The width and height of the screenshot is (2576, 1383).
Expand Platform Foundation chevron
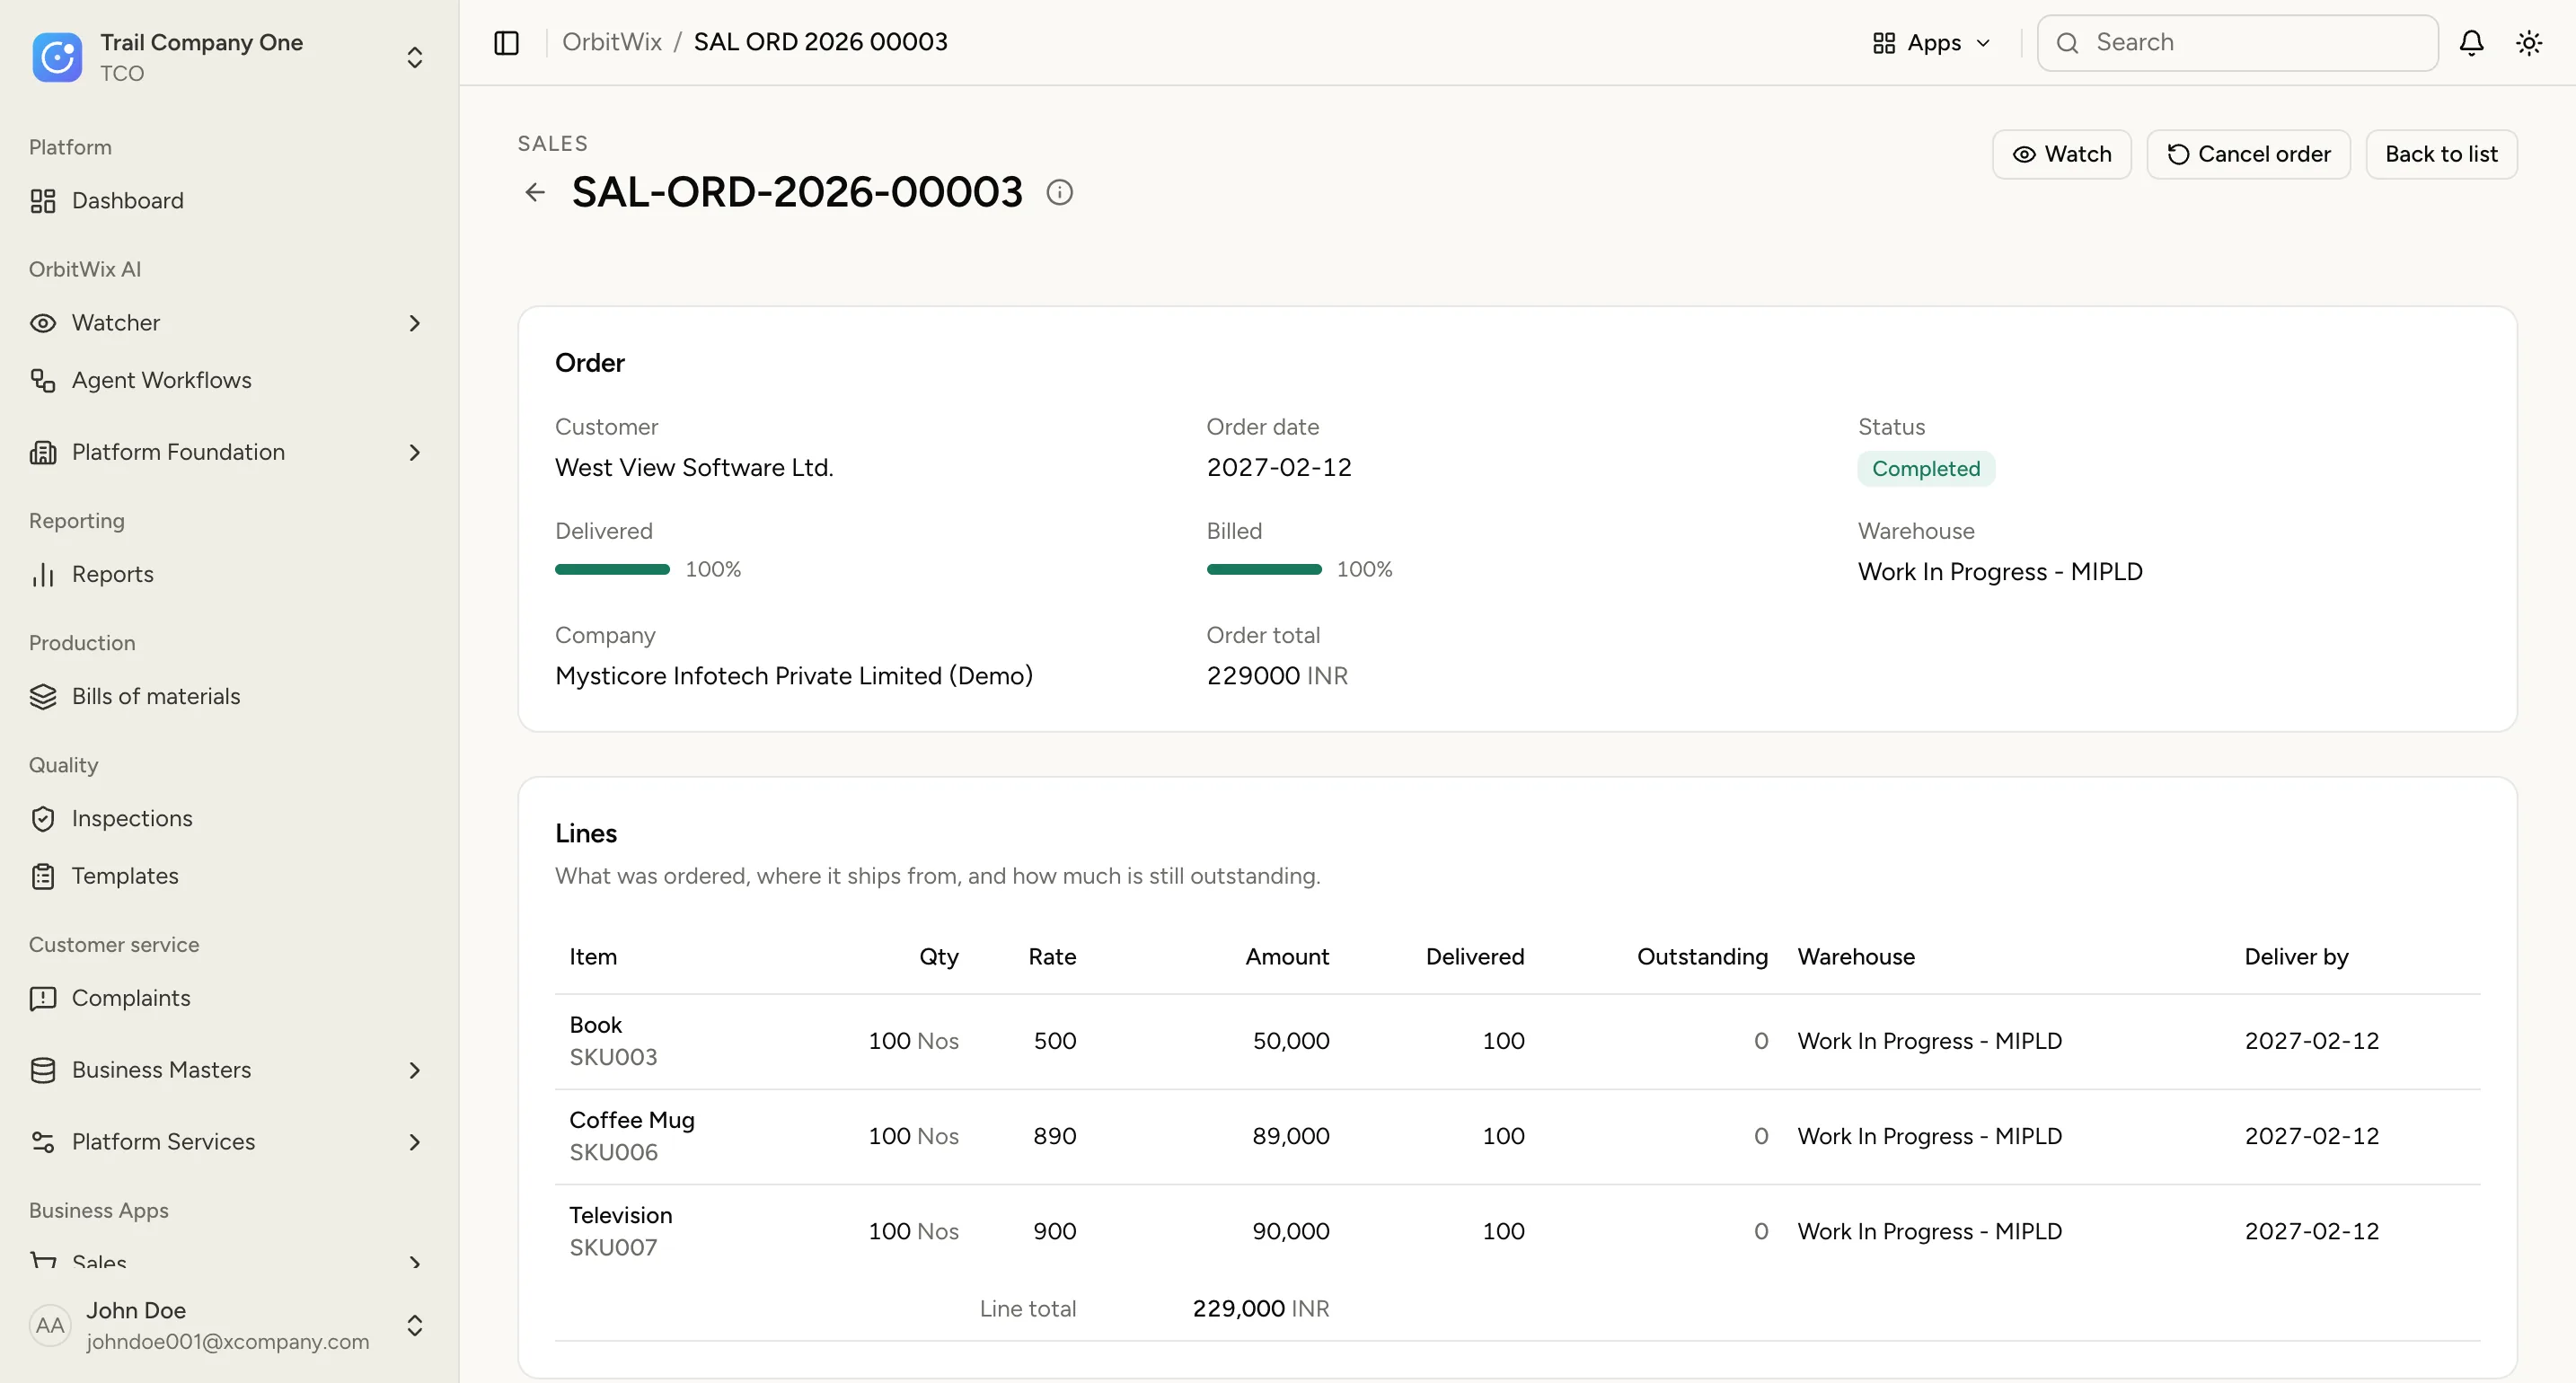click(414, 452)
